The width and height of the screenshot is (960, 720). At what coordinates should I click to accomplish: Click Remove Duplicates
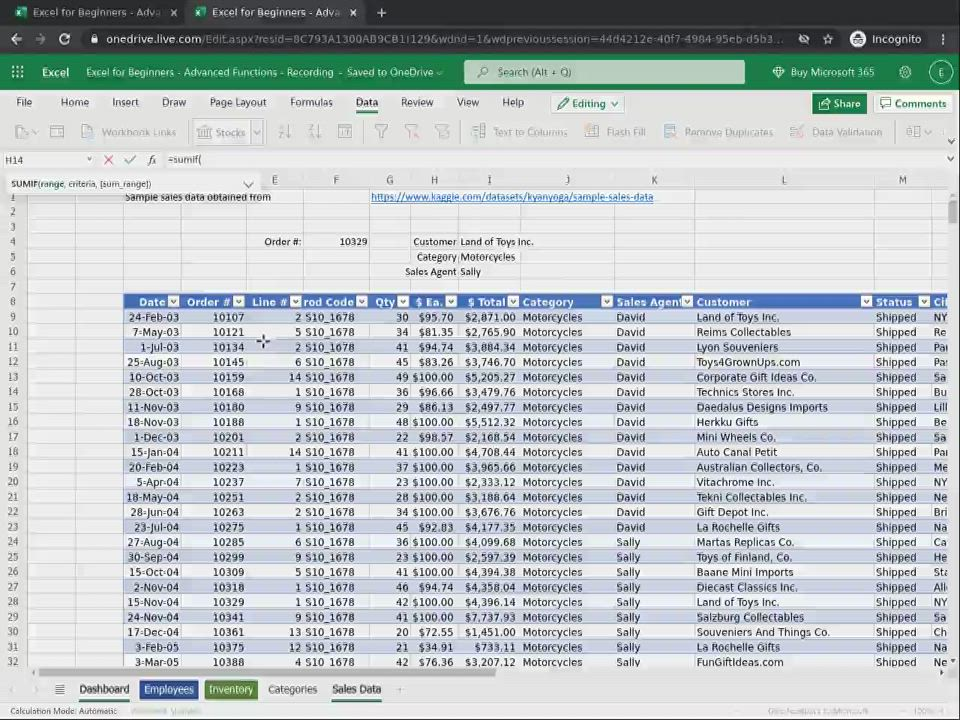tap(719, 132)
